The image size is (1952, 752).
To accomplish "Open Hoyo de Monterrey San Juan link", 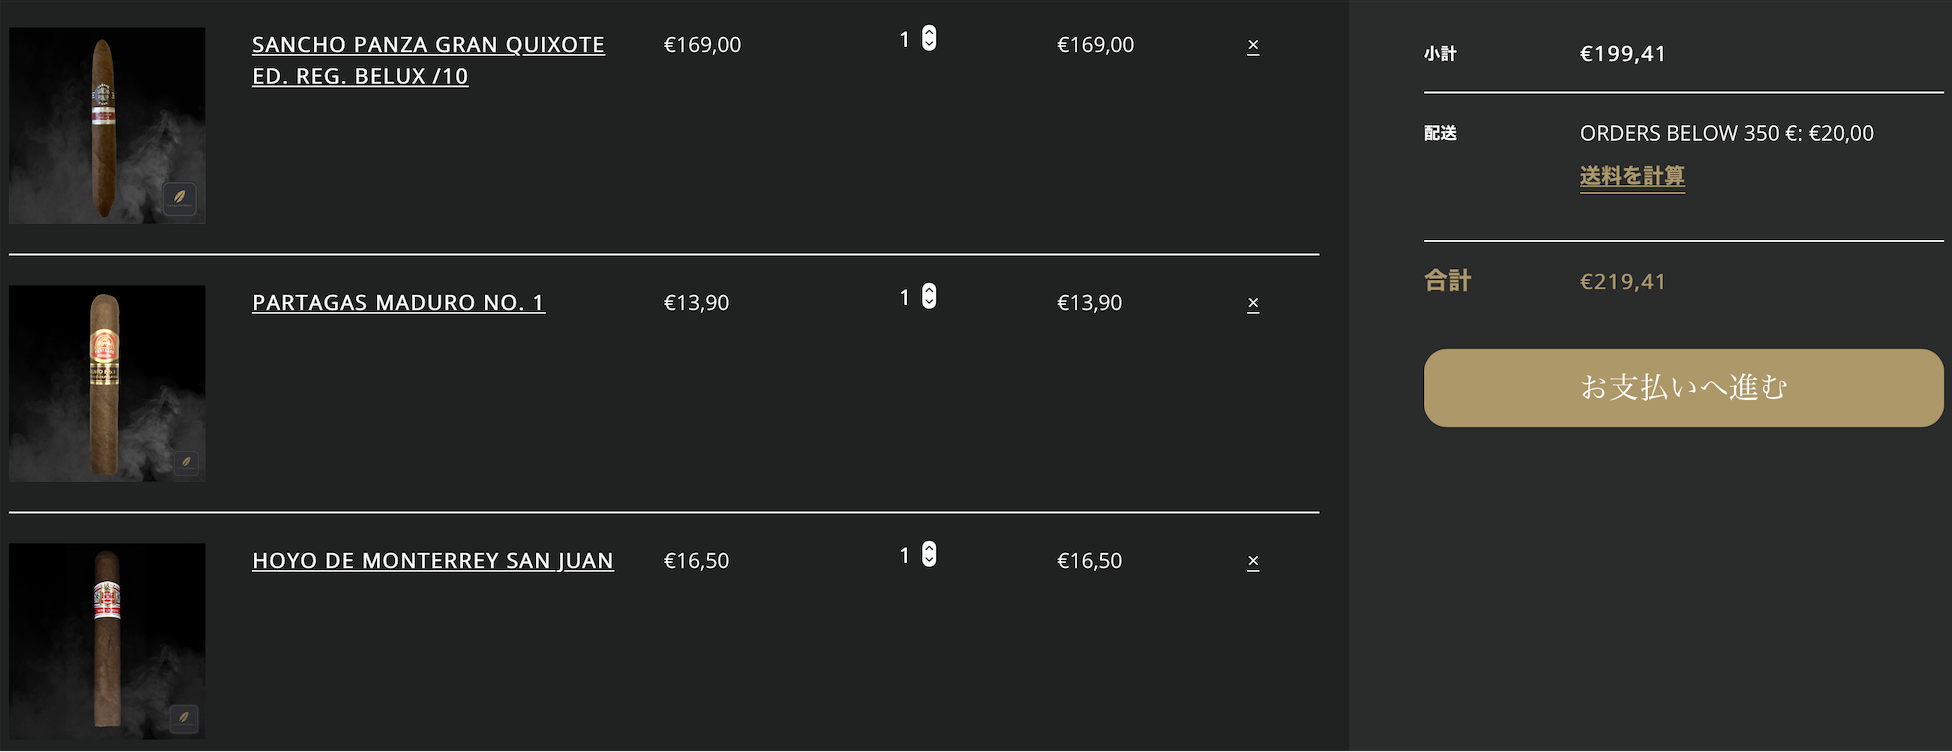I will click(x=432, y=561).
